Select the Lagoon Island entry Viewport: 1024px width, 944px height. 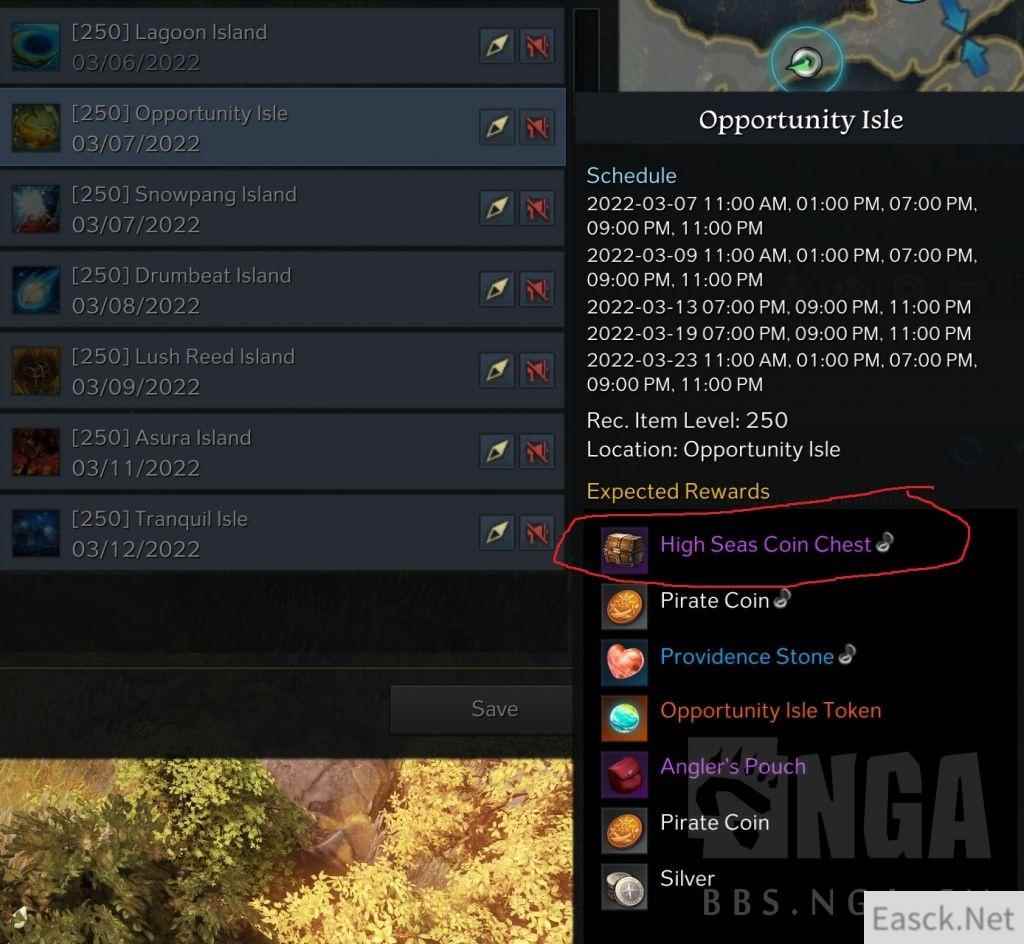282,46
